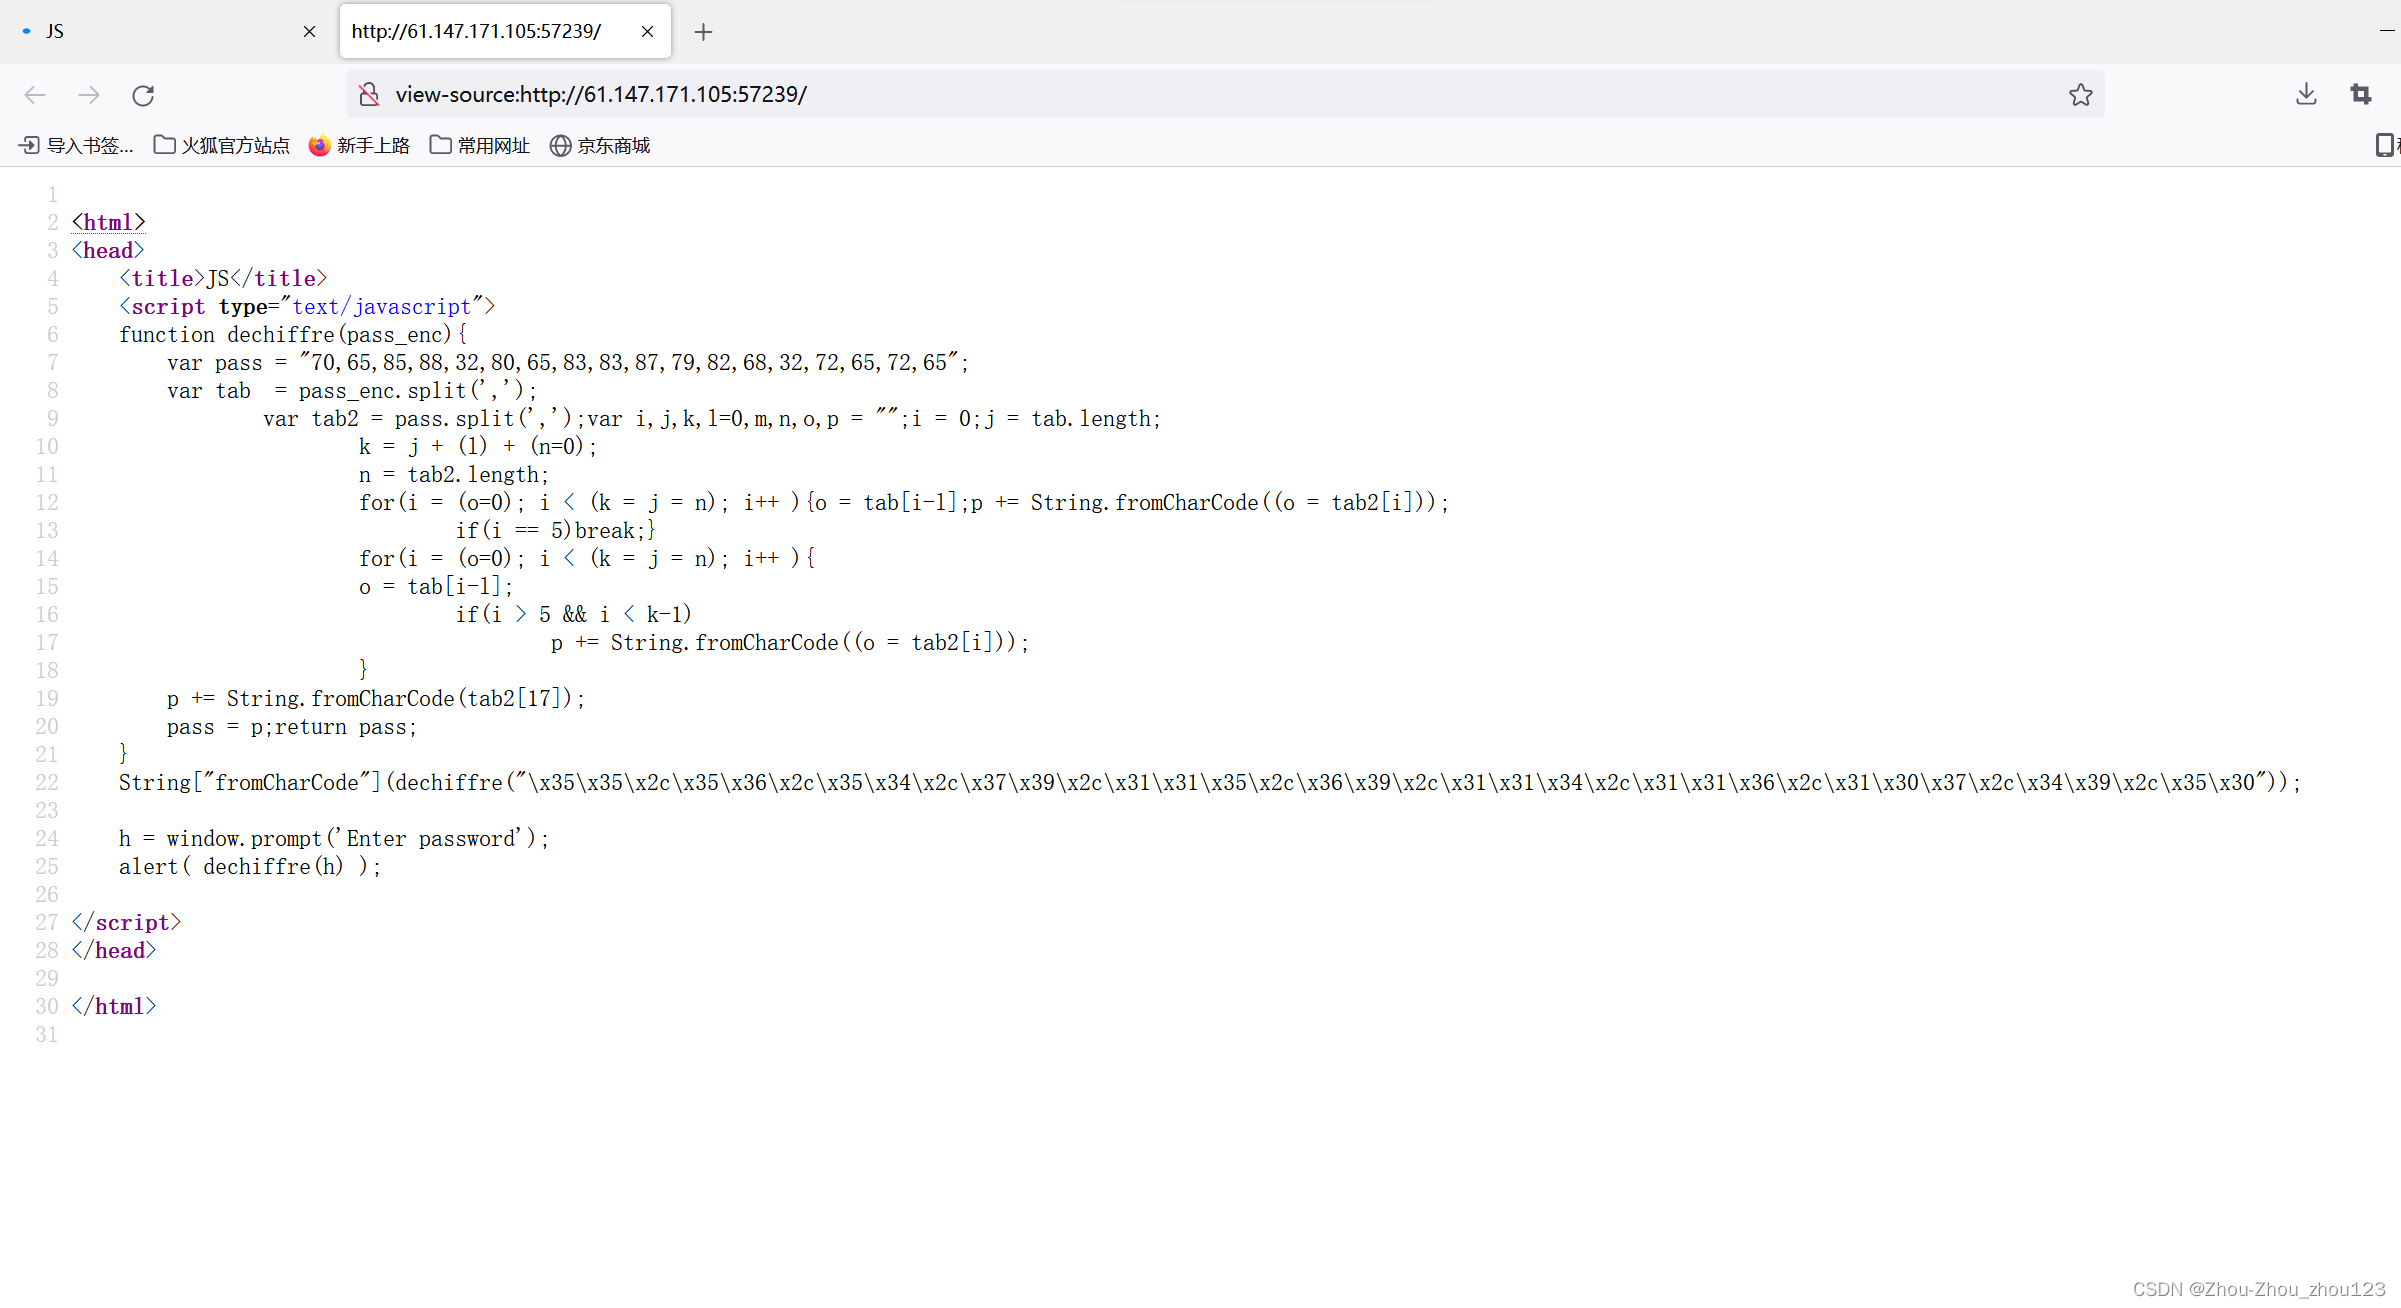The width and height of the screenshot is (2401, 1308).
Task: Open the 京东商城 bookmark
Action: pos(600,146)
